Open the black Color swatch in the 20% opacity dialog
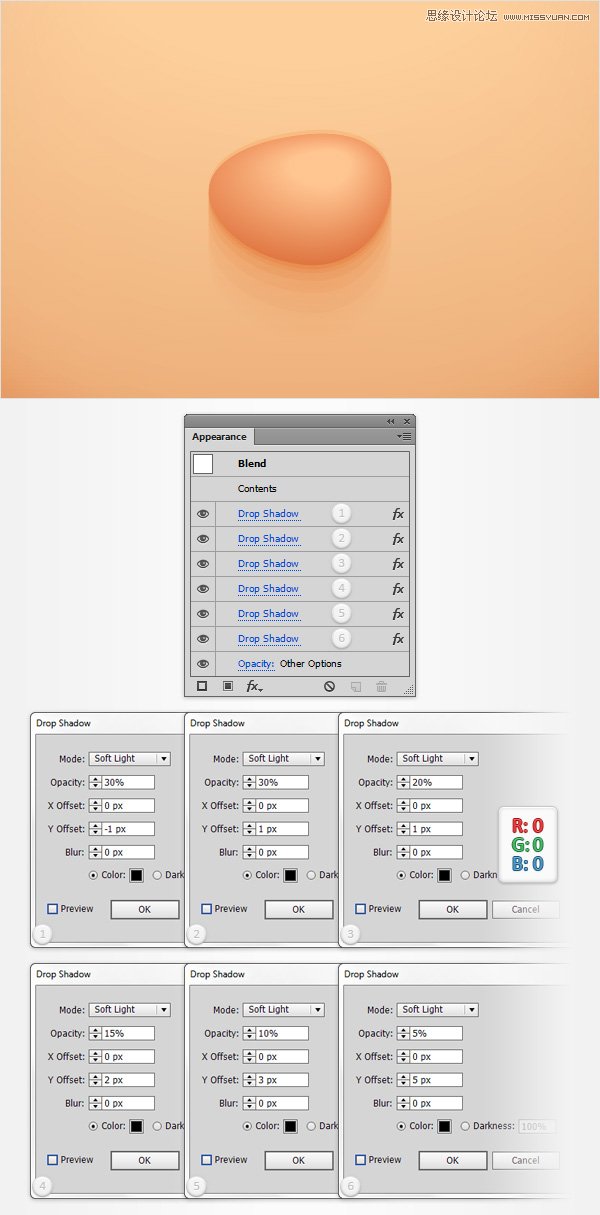 point(444,875)
